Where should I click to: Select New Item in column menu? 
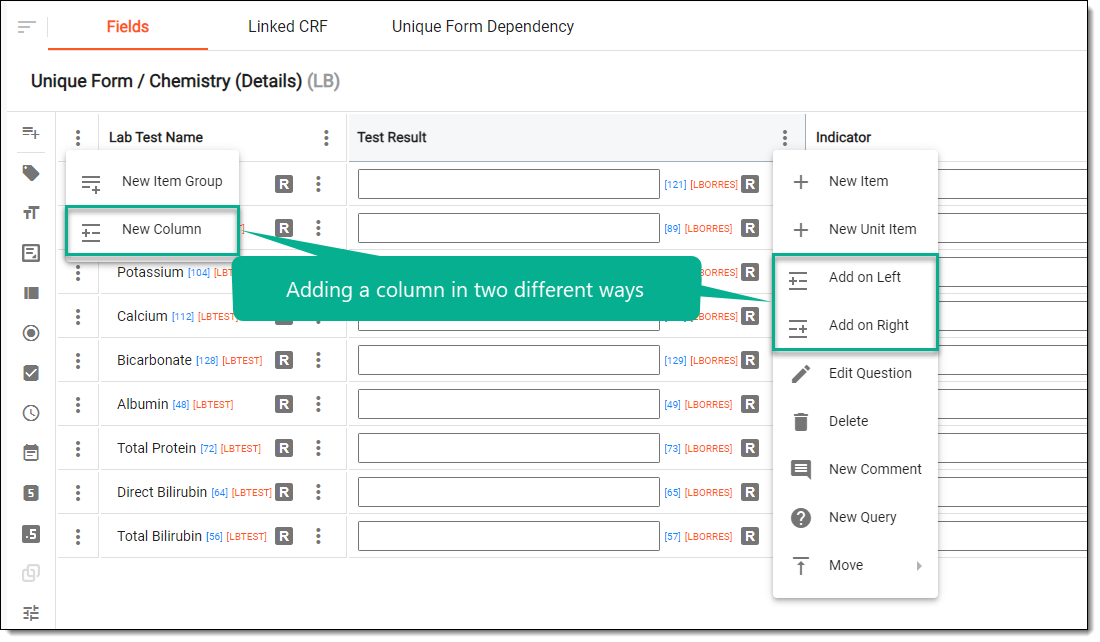pos(855,182)
